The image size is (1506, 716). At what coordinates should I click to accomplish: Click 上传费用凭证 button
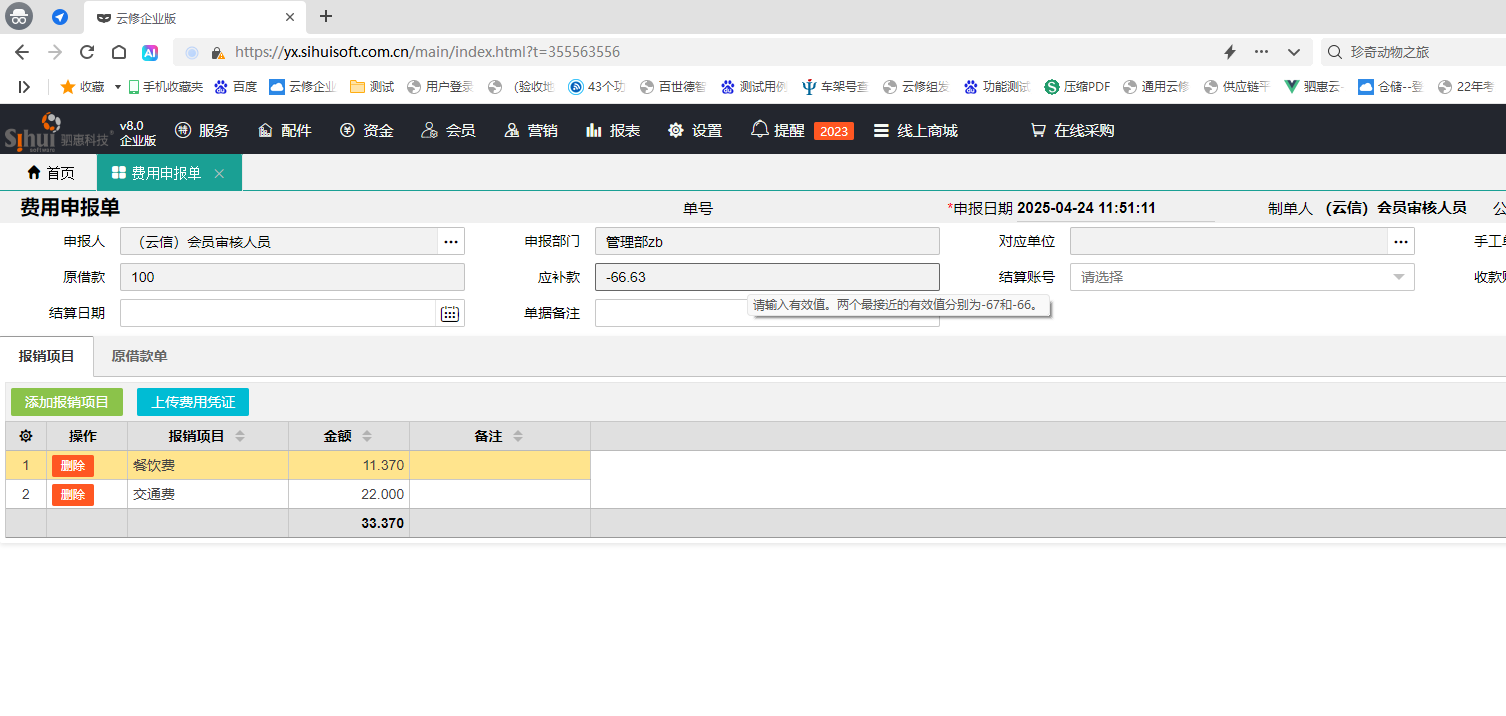[193, 402]
